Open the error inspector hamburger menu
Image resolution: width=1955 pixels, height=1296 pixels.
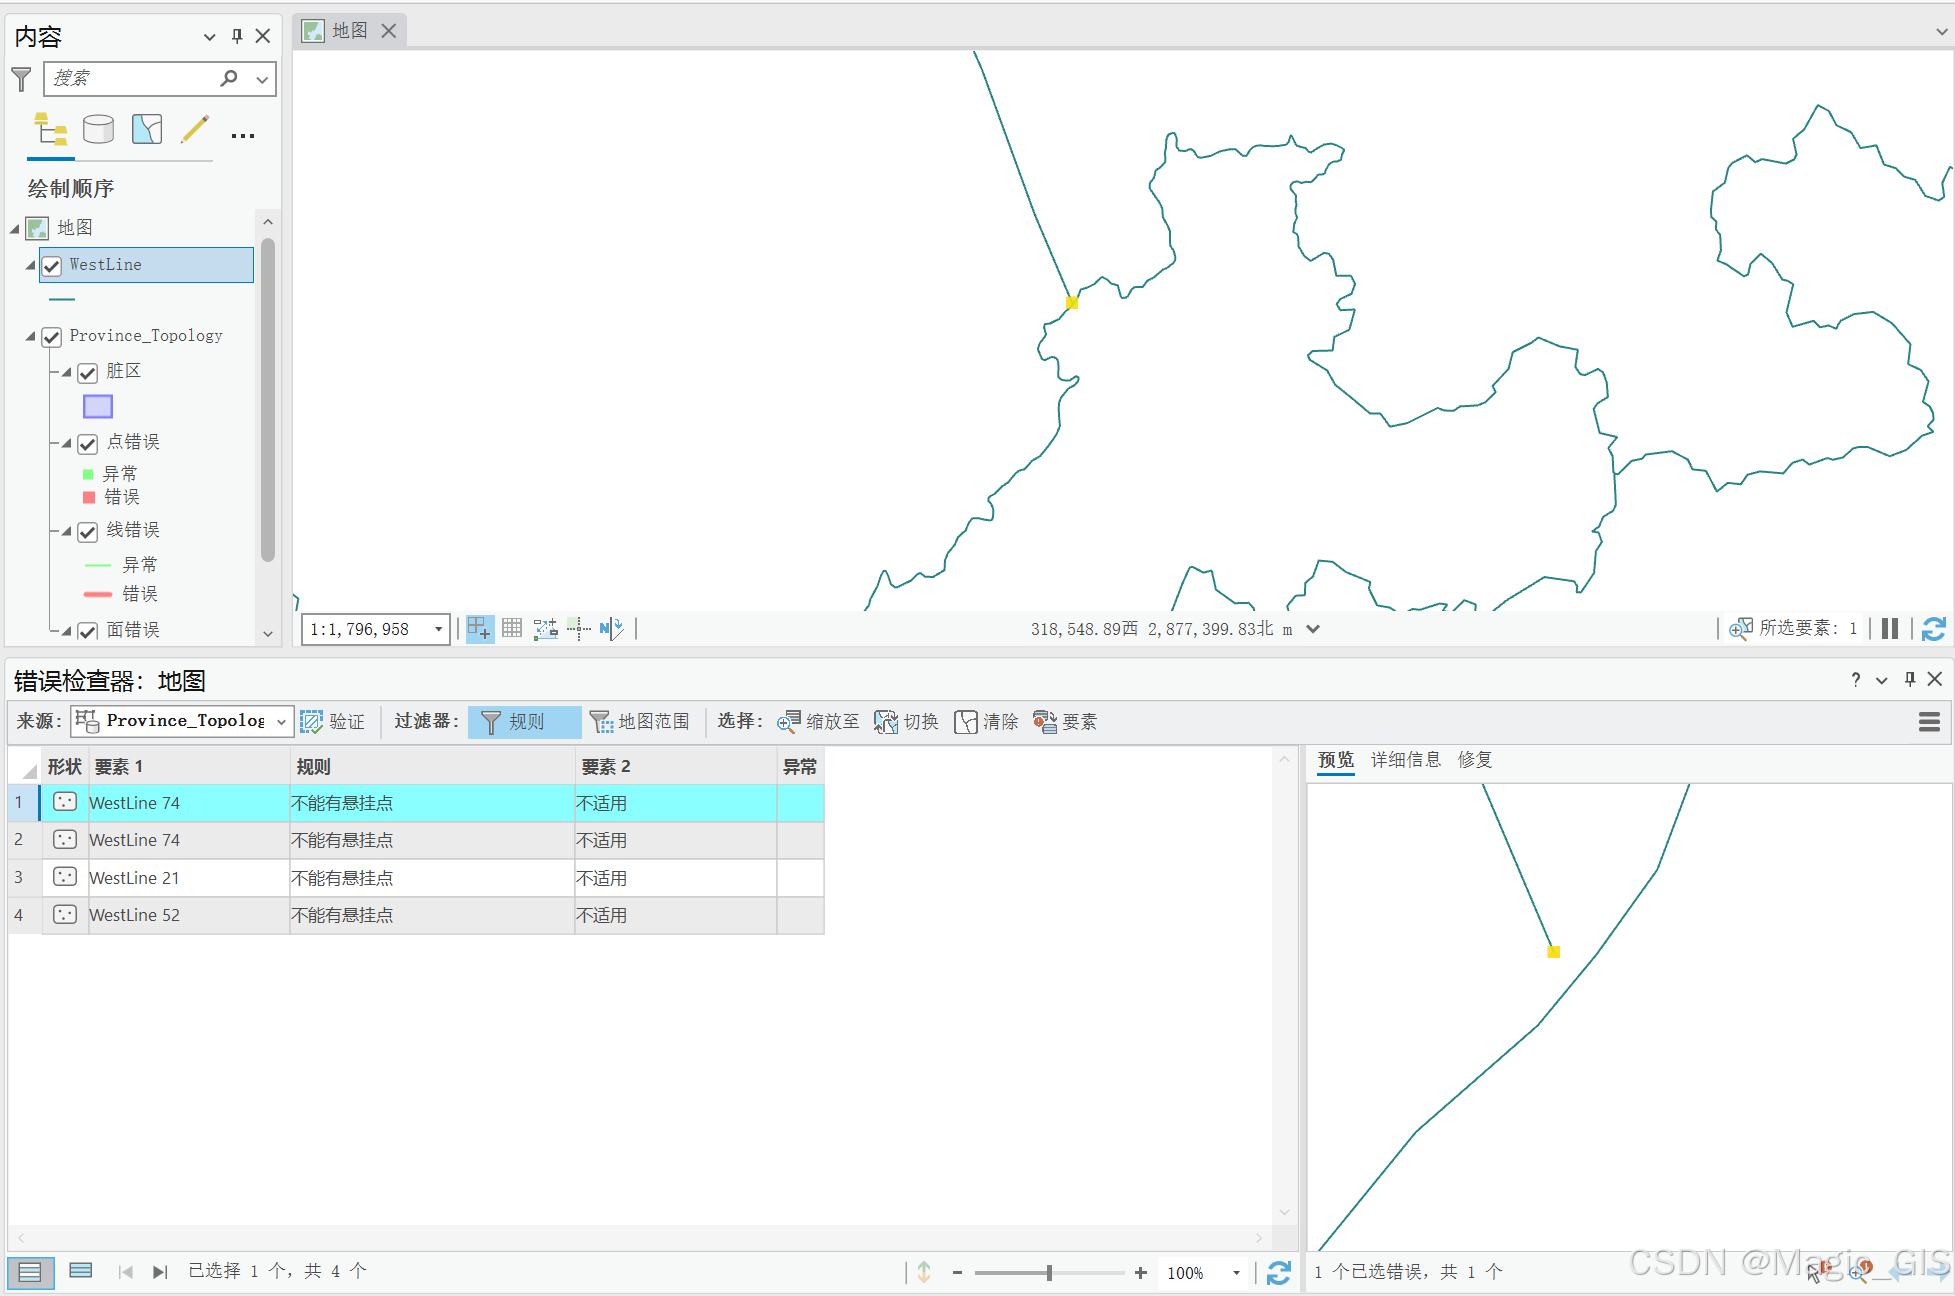1929,722
